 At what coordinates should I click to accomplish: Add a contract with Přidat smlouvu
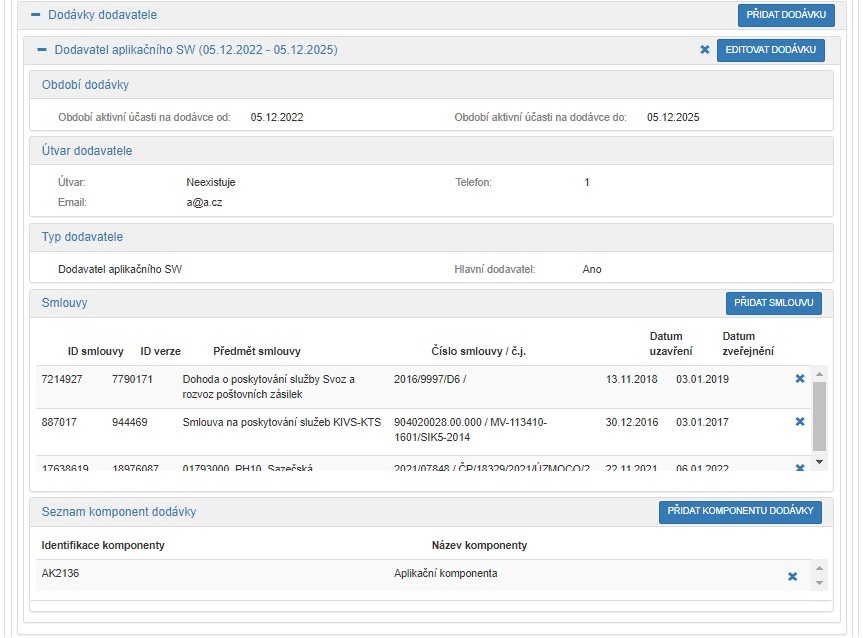pos(773,303)
